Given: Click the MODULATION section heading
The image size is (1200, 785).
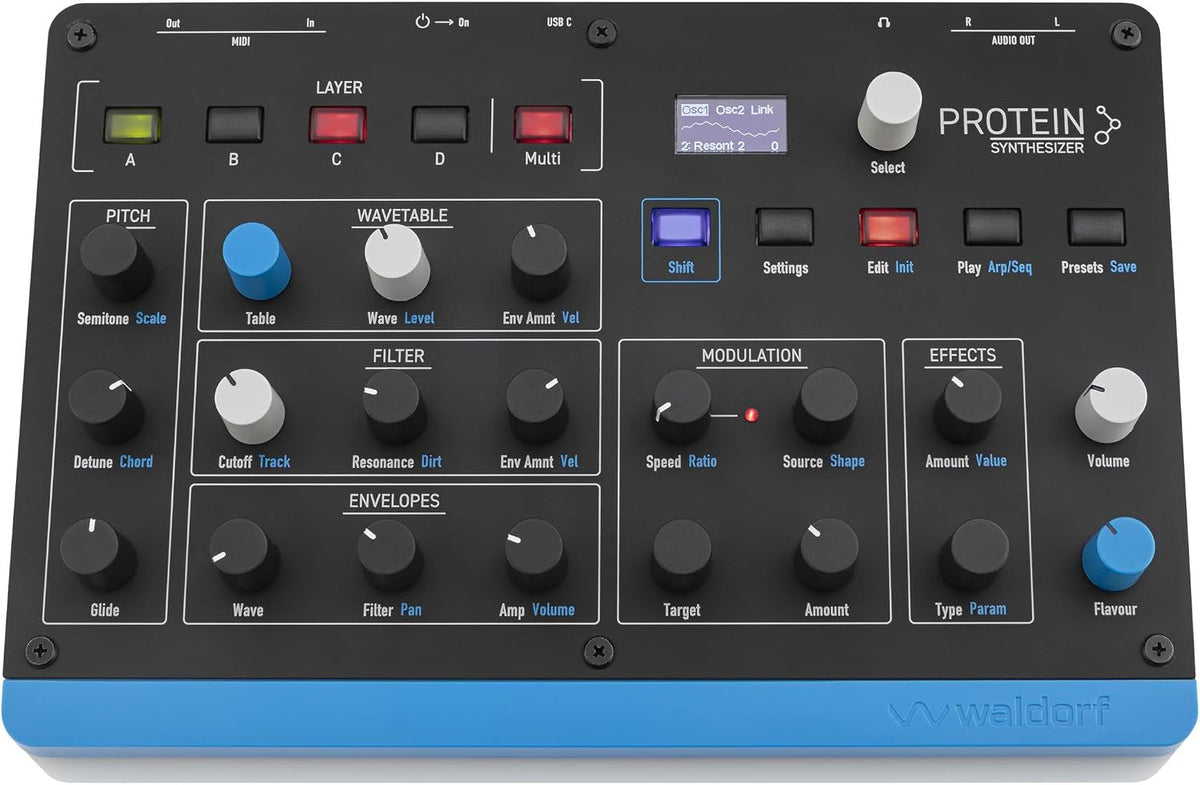Looking at the screenshot, I should 751,355.
